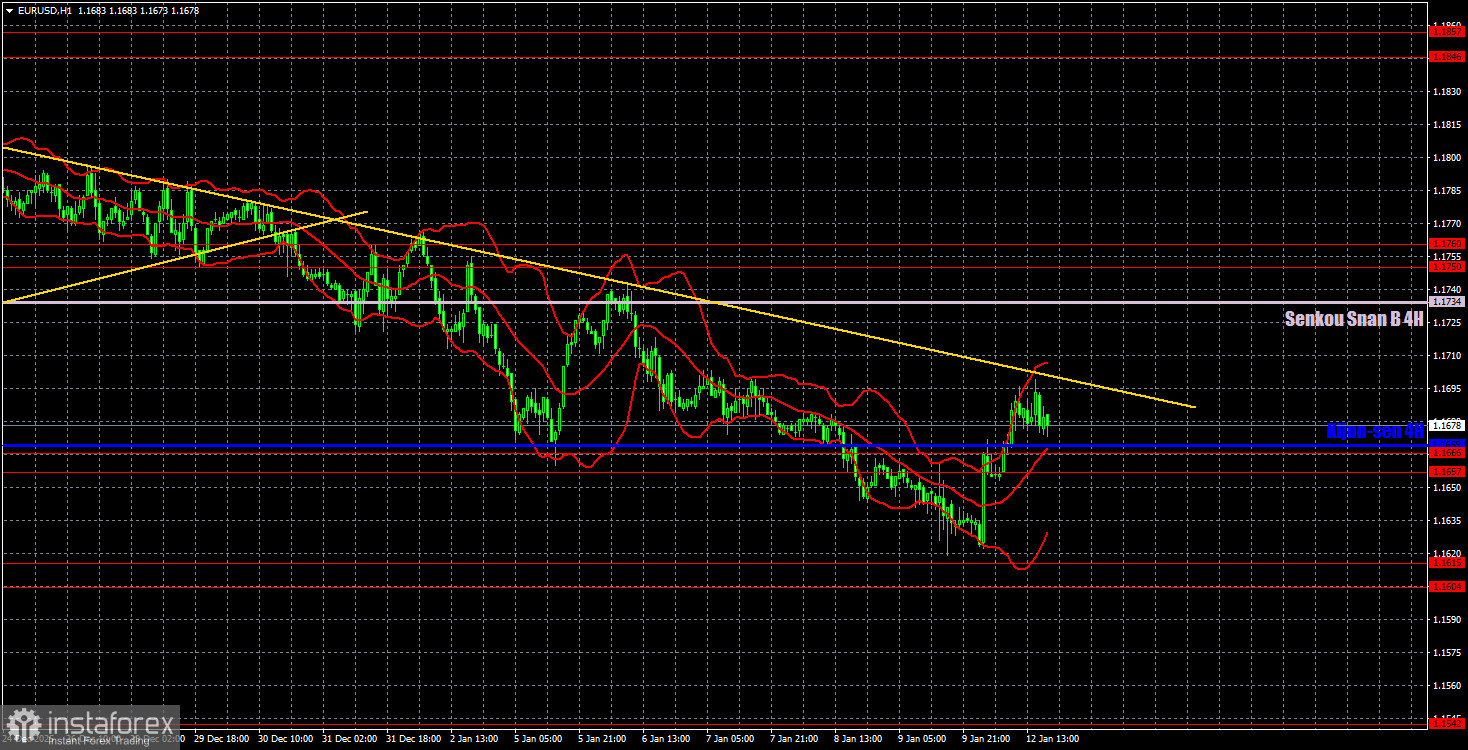Image resolution: width=1468 pixels, height=750 pixels.
Task: Open the EURUSD,H1 chart dropdown arrow
Action: click(9, 10)
